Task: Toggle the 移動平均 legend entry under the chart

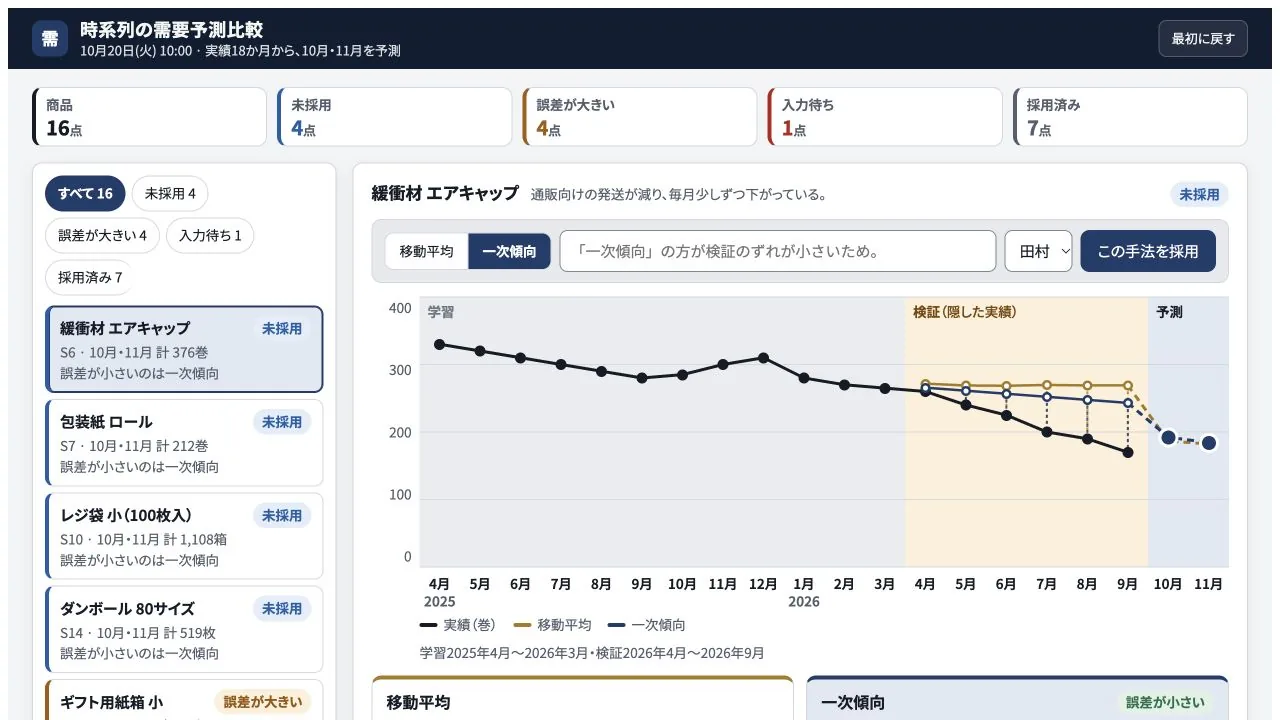Action: (x=552, y=625)
